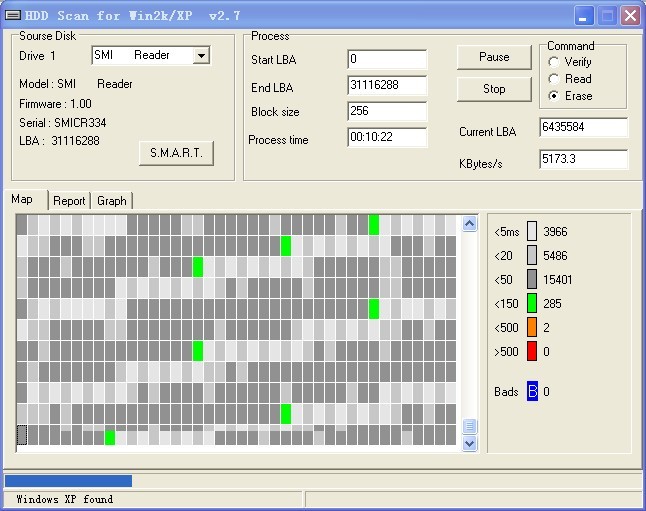Open the S.M.A.R.T. information
This screenshot has width=646, height=511.
coord(176,153)
